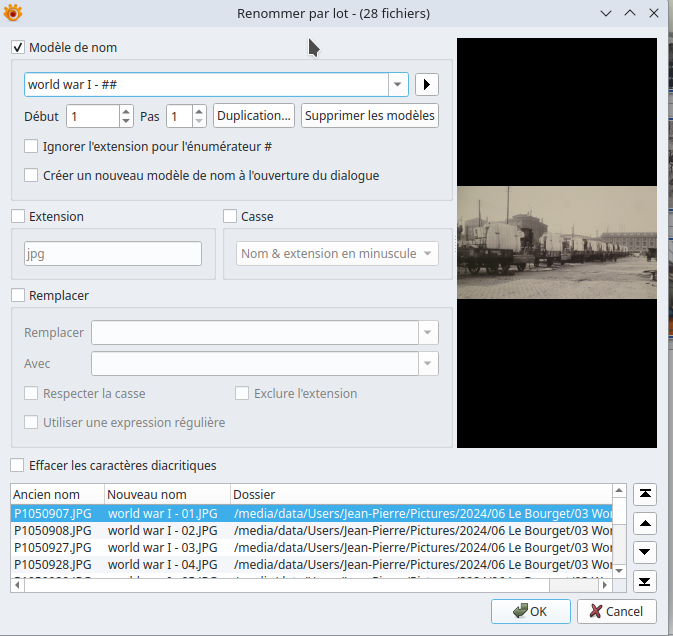Expand the Casse mode dropdown
The image size is (673, 636).
coord(428,254)
